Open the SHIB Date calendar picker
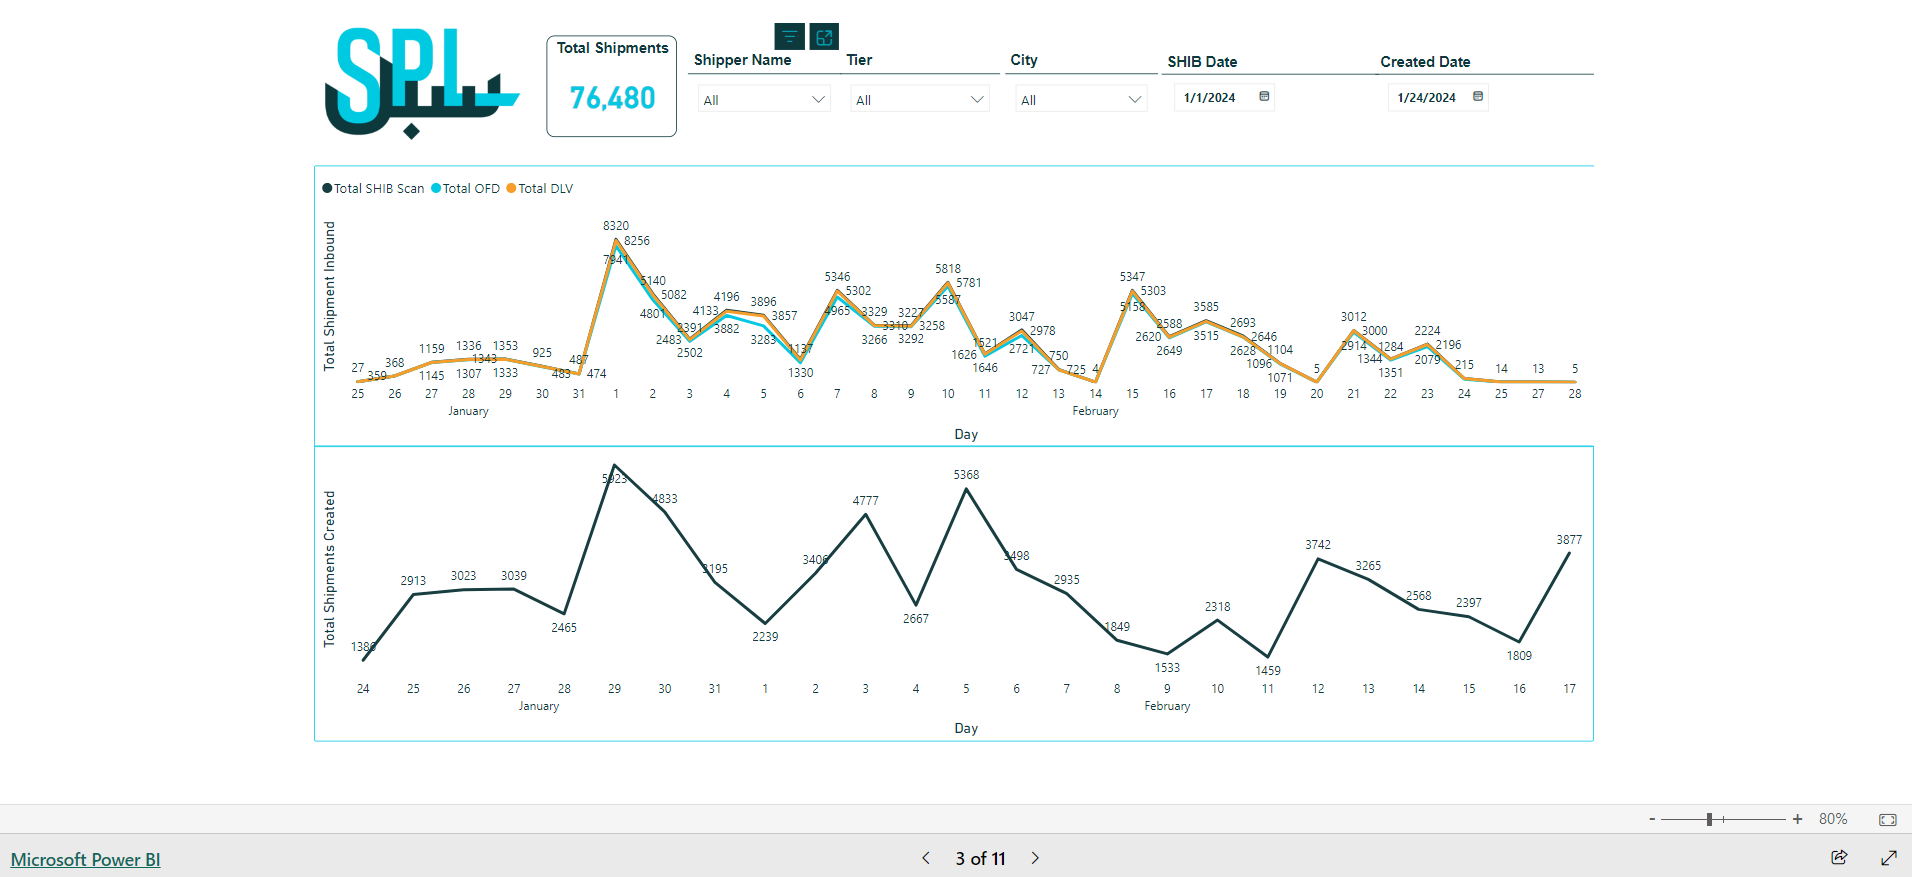 pos(1264,96)
